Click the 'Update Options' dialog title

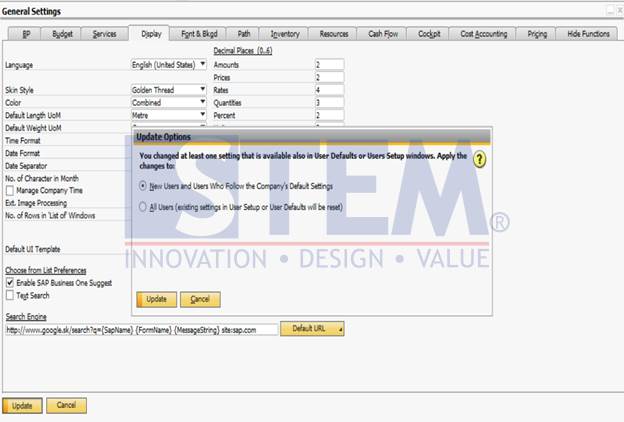click(164, 137)
